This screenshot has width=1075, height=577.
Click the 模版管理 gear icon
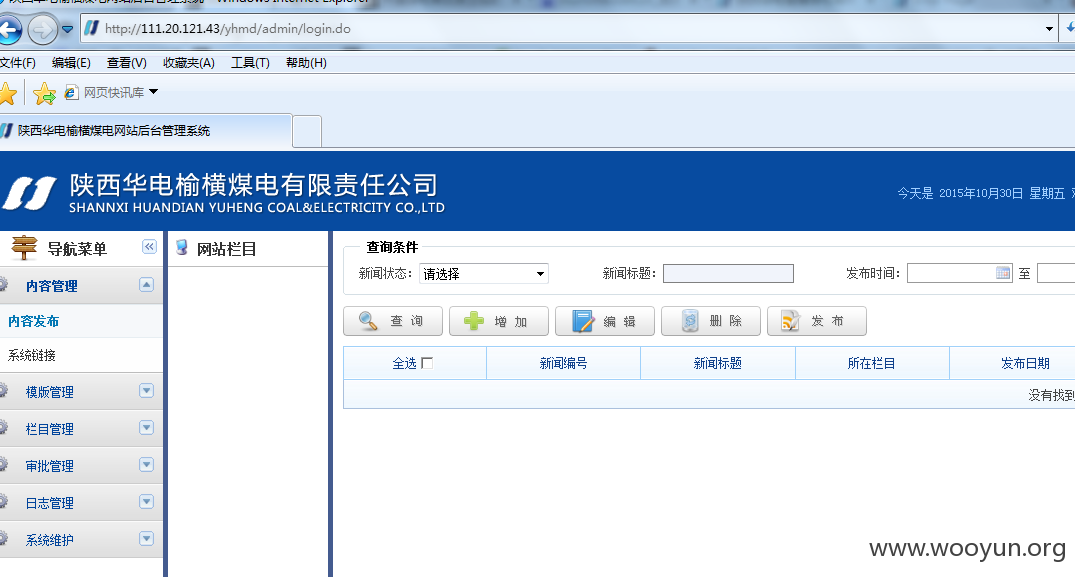point(3,391)
